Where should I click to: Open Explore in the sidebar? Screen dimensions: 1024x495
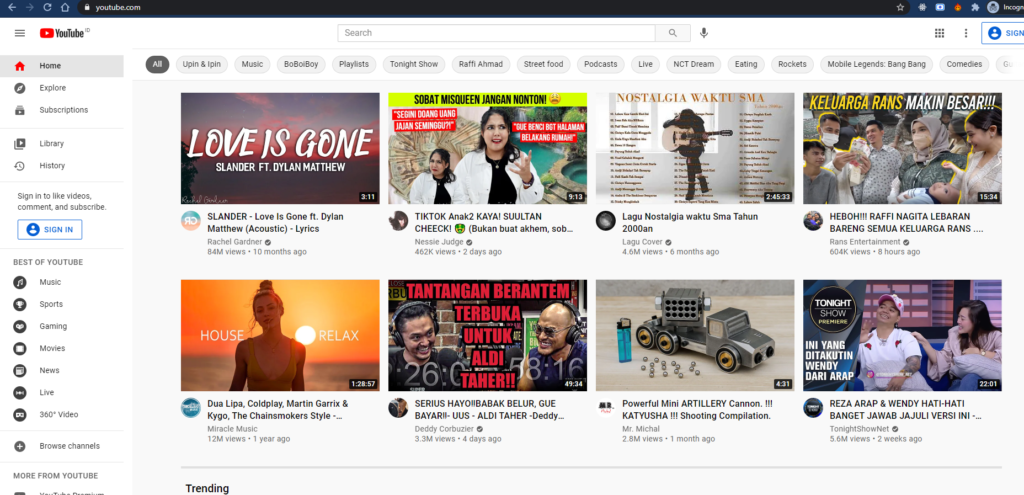[x=52, y=88]
